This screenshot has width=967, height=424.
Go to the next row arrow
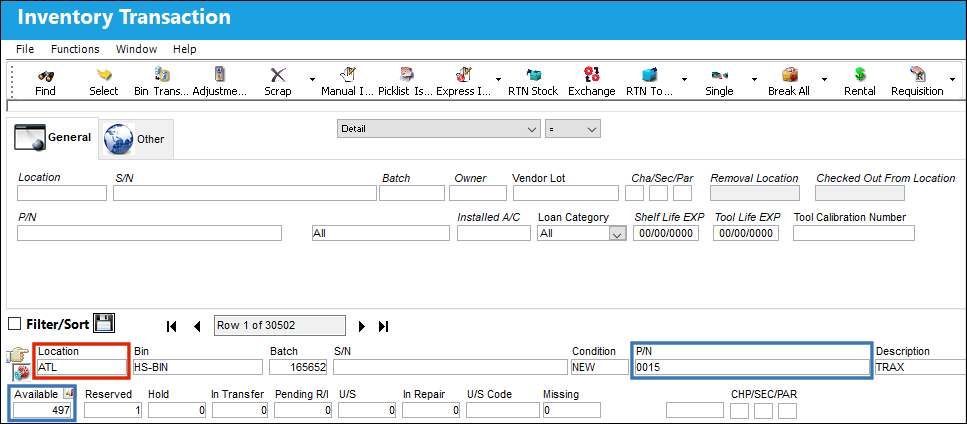363,326
